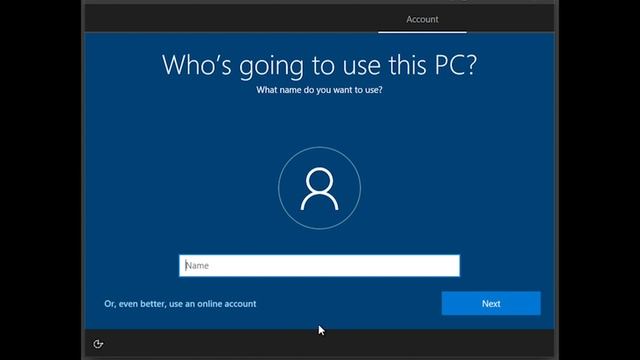This screenshot has width=640, height=360.
Task: Use an online account instead link
Action: pyautogui.click(x=180, y=304)
